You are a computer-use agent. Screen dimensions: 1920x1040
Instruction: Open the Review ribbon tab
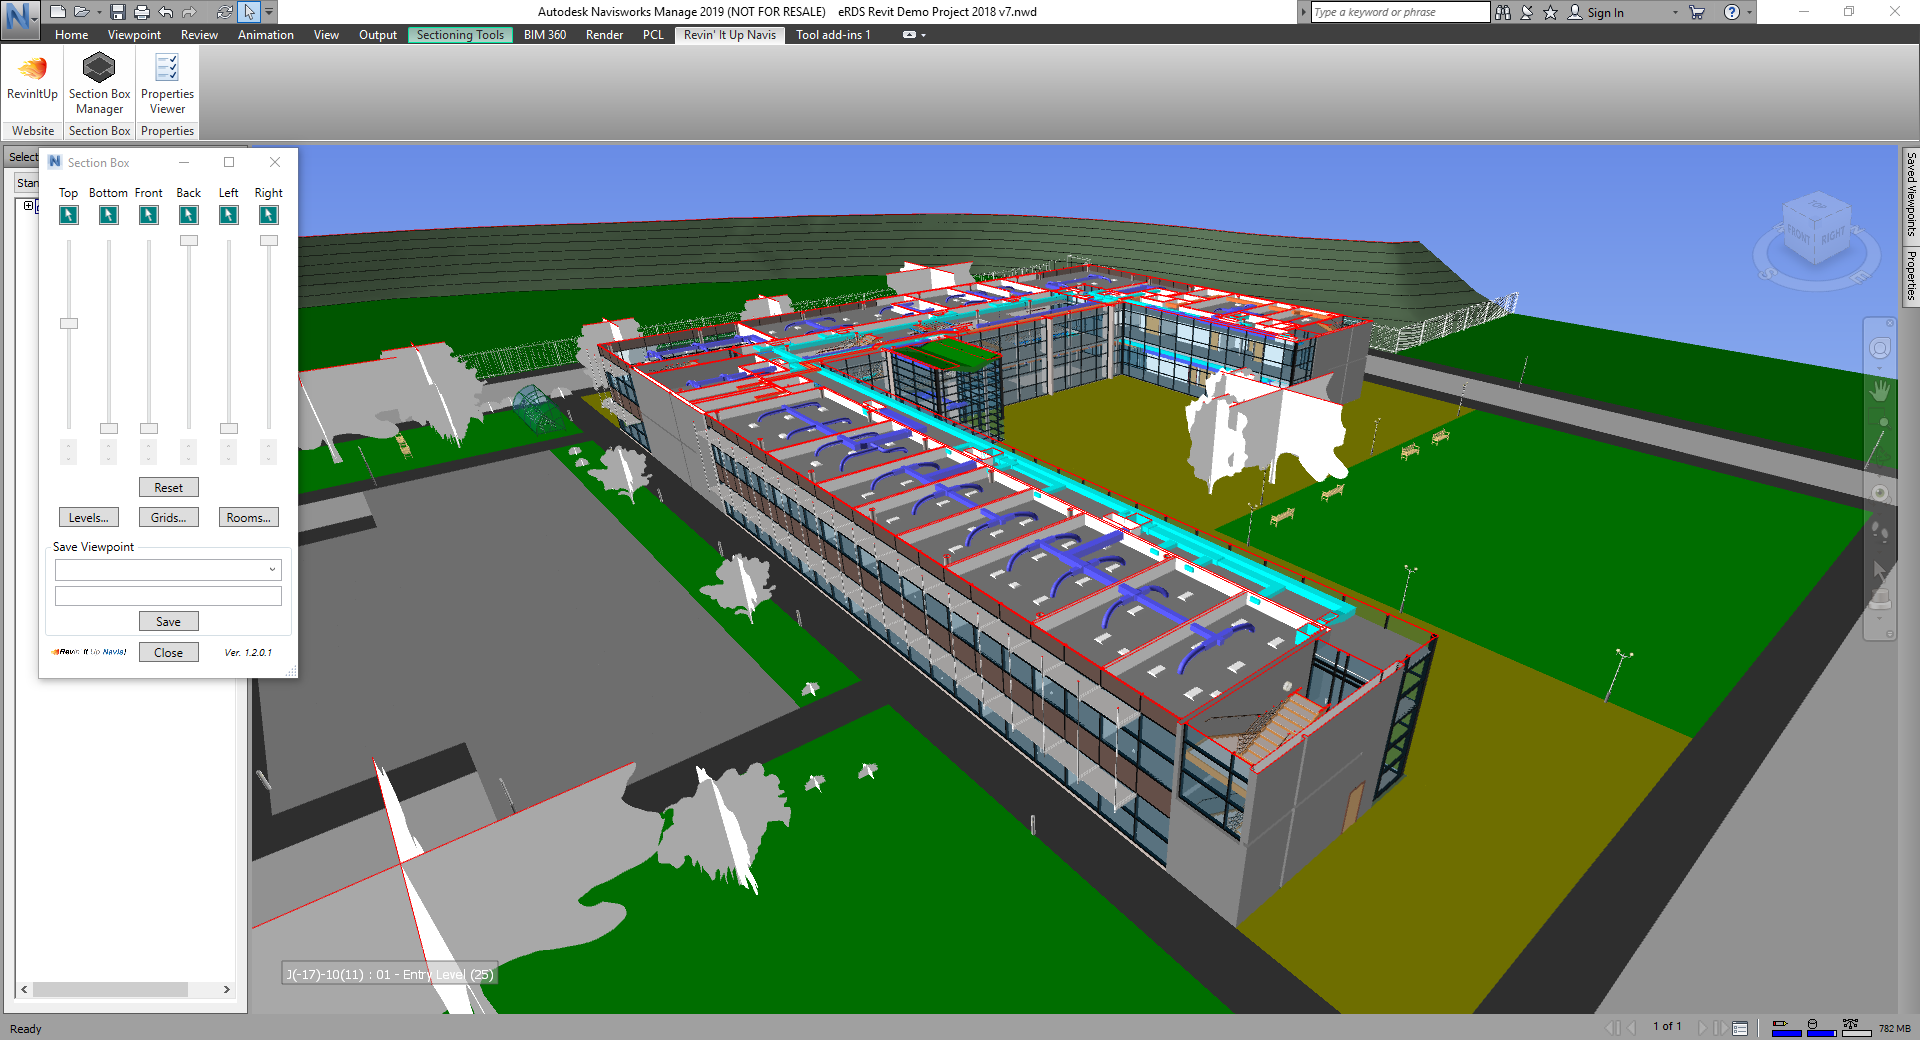tap(199, 35)
